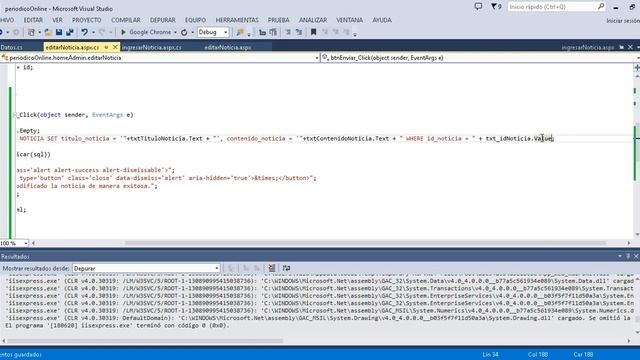Pin the editarNoticia.aspx.cs tab
640x360 pixels.
(107, 47)
